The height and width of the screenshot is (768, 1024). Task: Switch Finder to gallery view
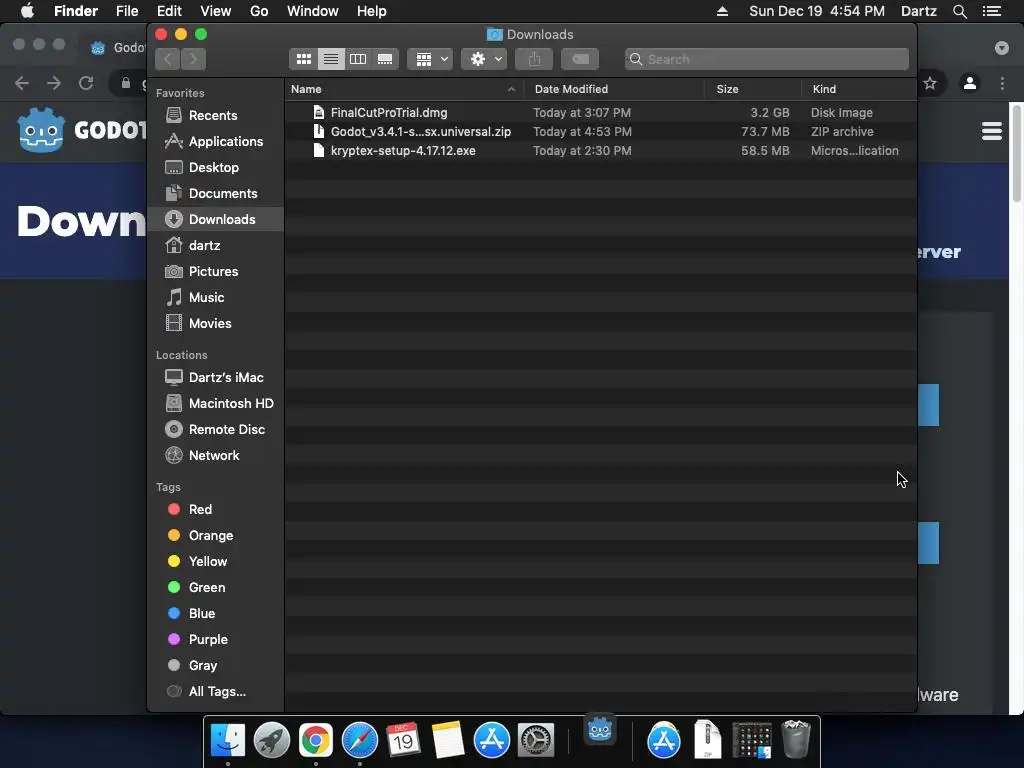point(385,59)
